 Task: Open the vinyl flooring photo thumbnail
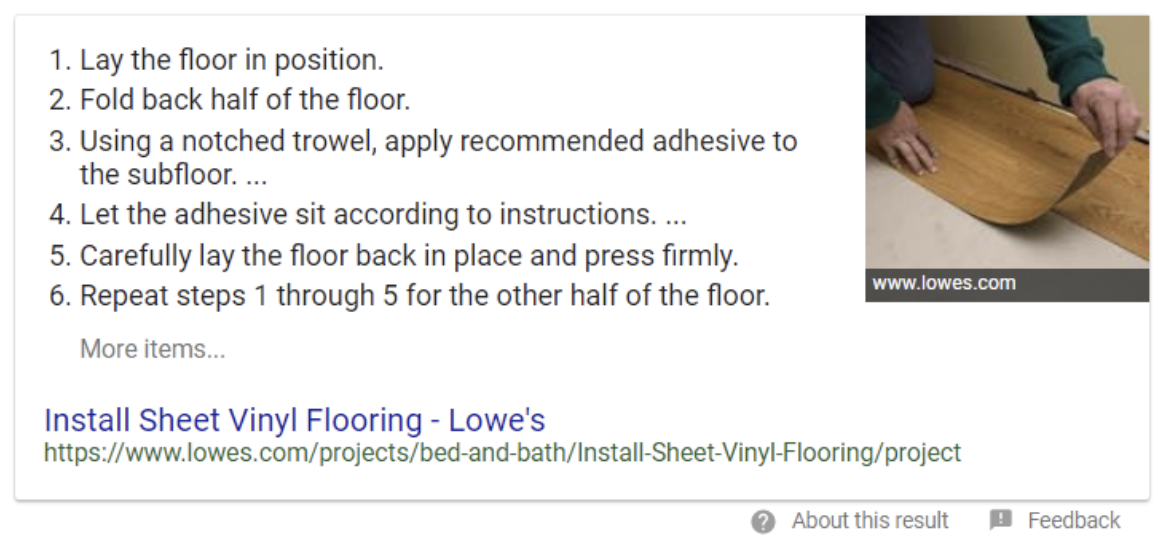pyautogui.click(x=1007, y=142)
